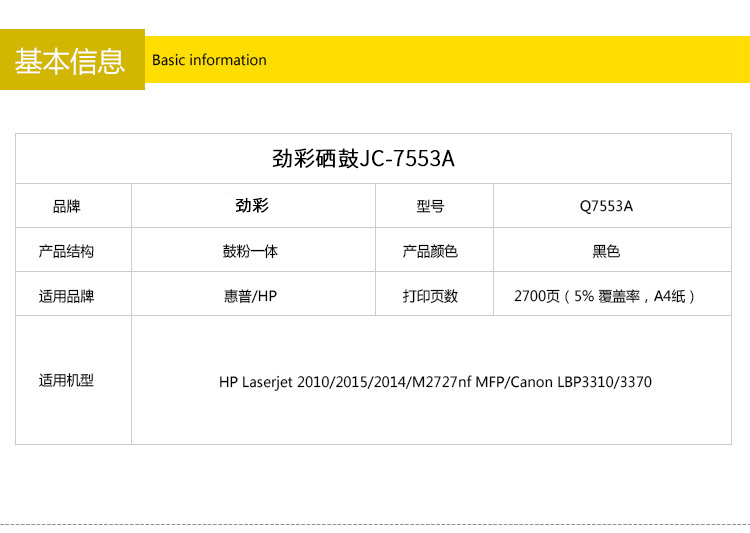Select the 黑色 color value

[606, 251]
